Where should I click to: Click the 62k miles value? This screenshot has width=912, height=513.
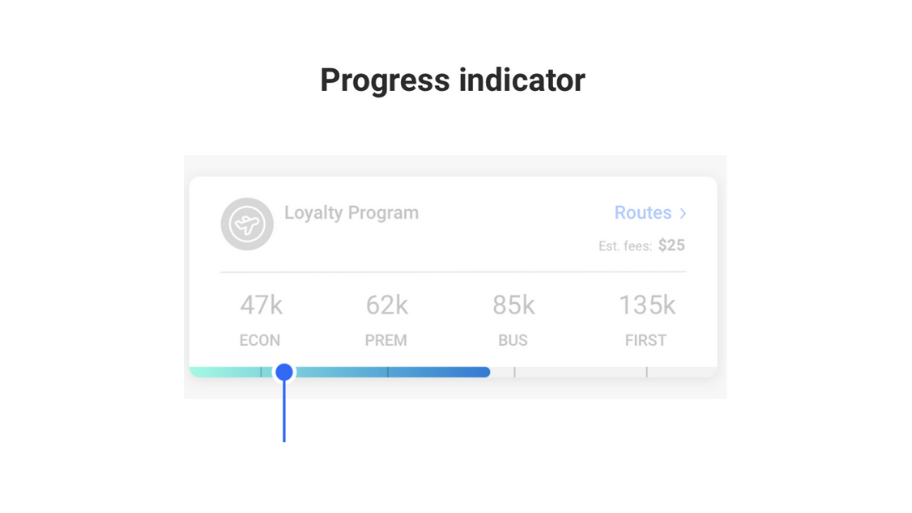coord(386,305)
